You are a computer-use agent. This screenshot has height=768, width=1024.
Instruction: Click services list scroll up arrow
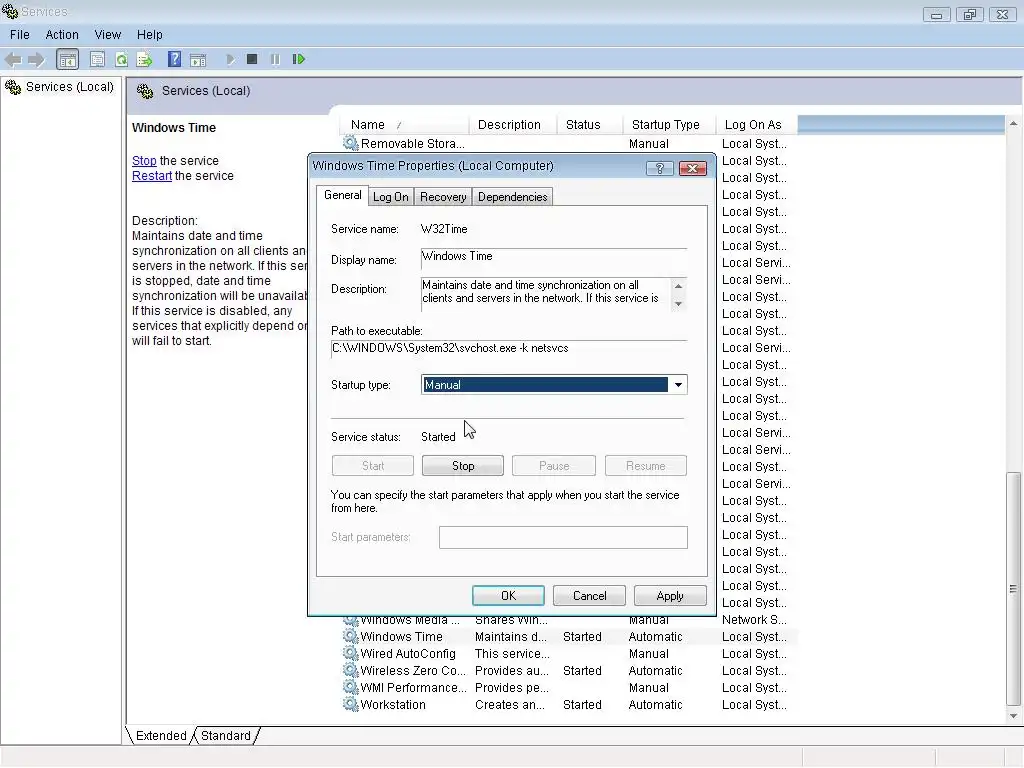pos(1013,123)
